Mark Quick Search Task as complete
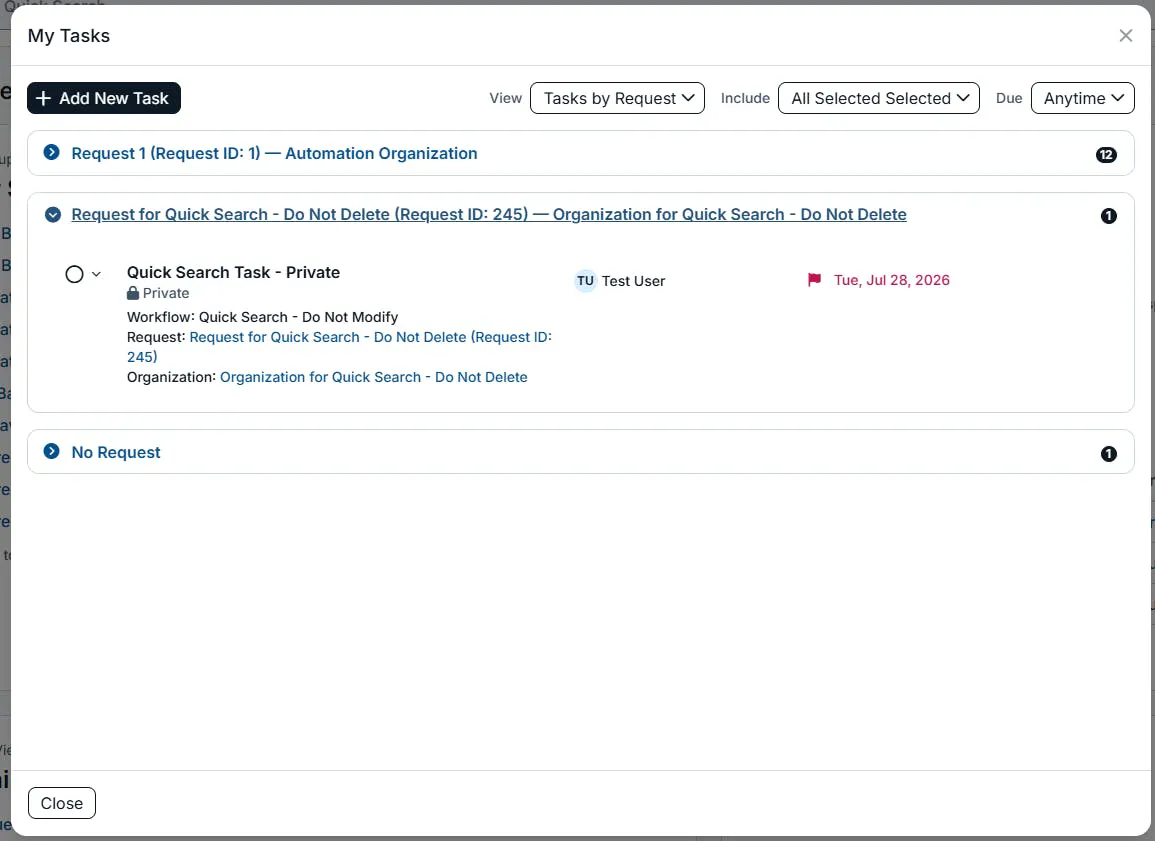 (74, 274)
